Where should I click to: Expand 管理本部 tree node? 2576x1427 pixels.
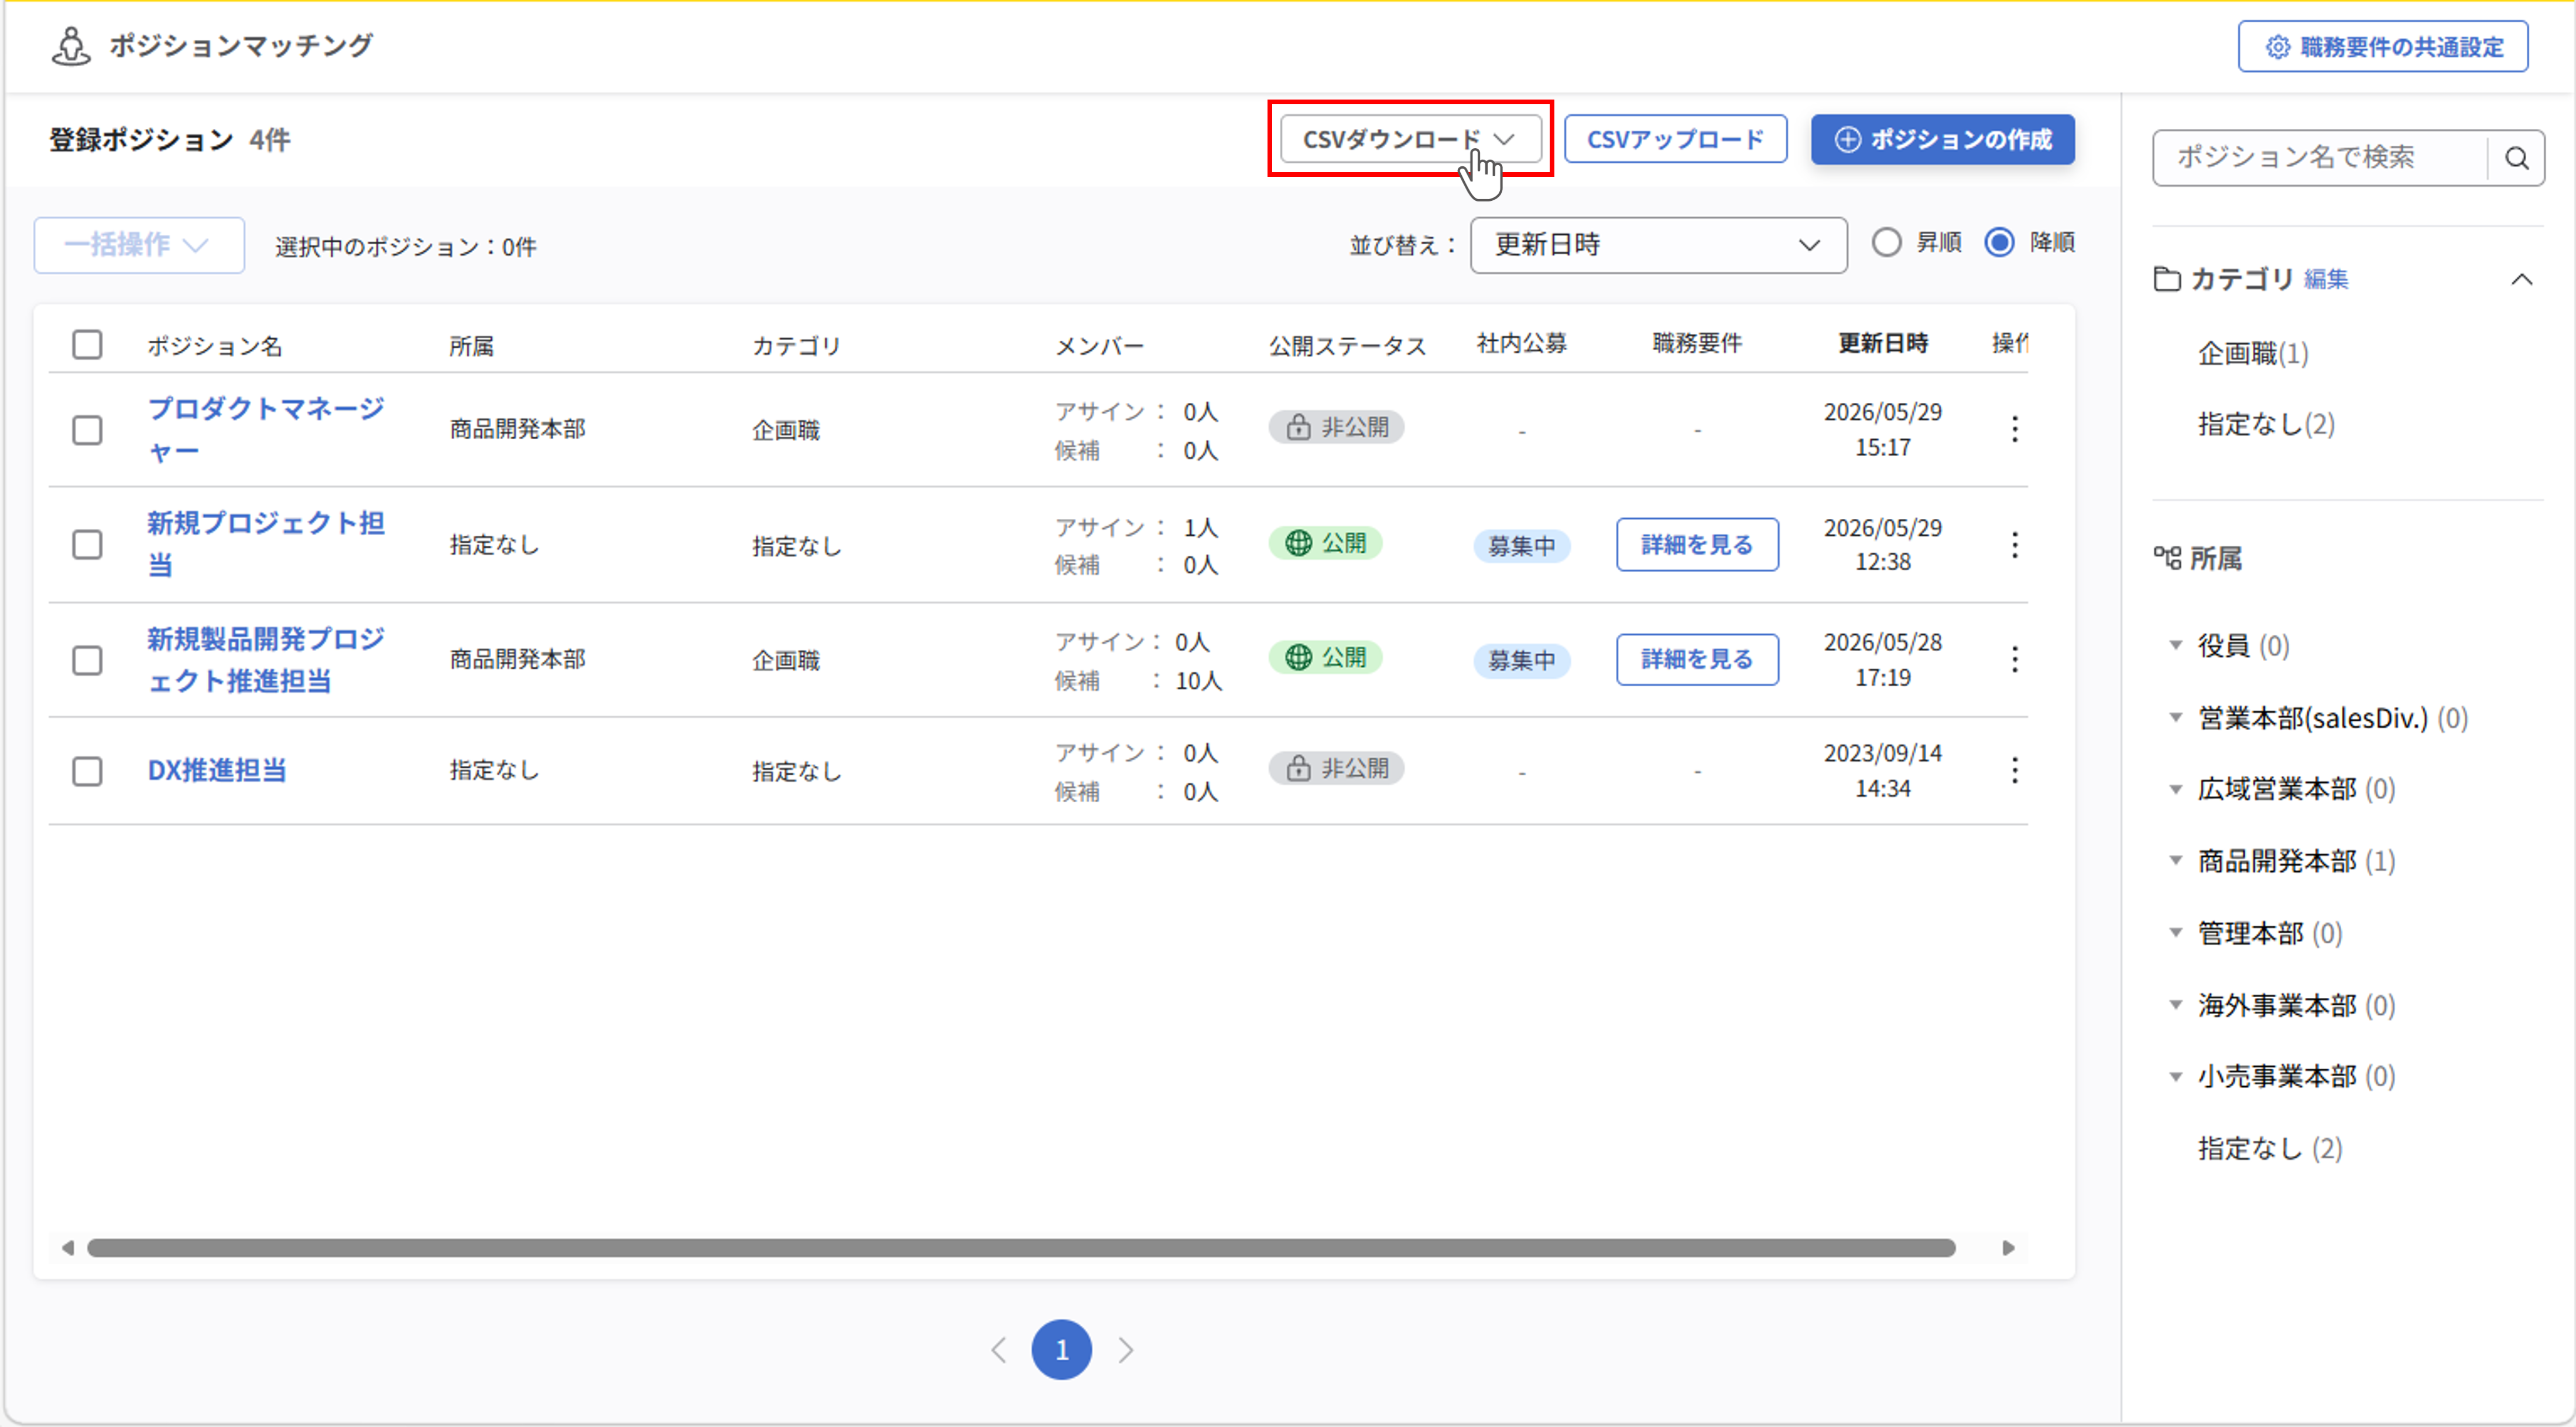[x=2175, y=932]
